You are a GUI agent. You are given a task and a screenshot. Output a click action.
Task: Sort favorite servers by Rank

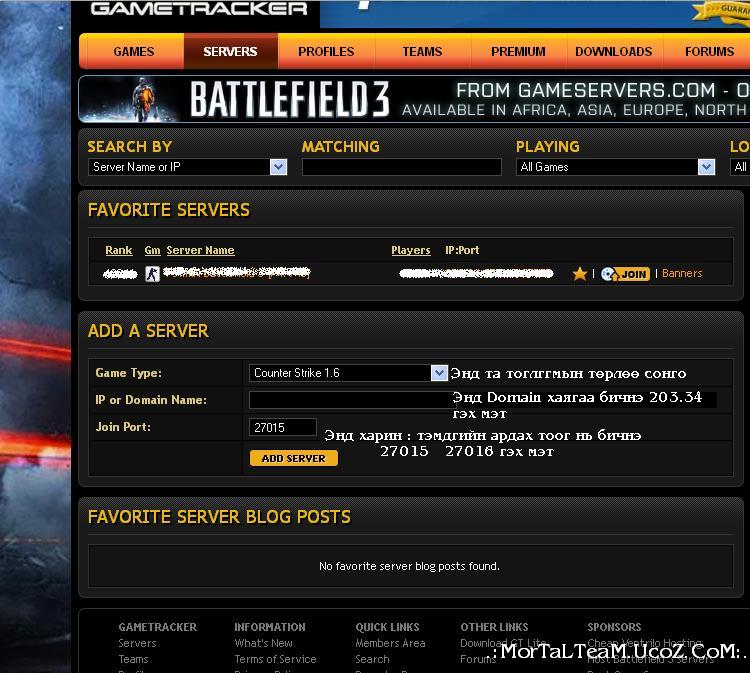pos(119,250)
